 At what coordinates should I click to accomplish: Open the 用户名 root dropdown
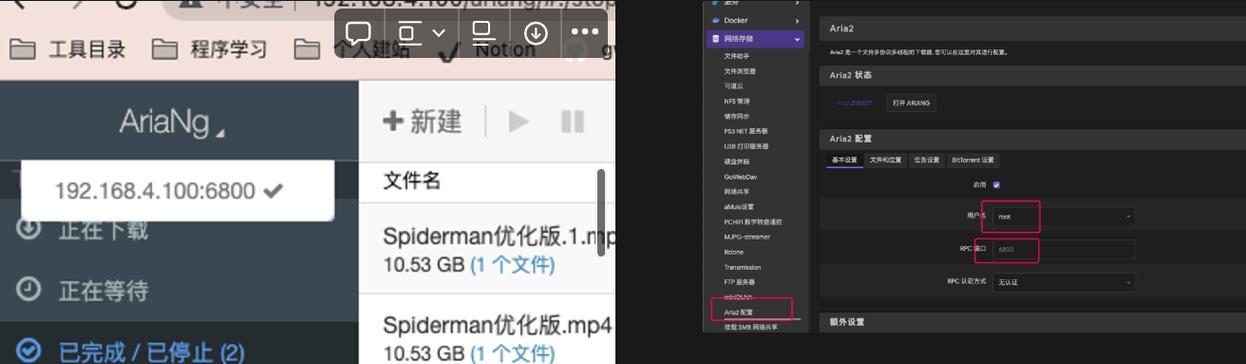1063,216
